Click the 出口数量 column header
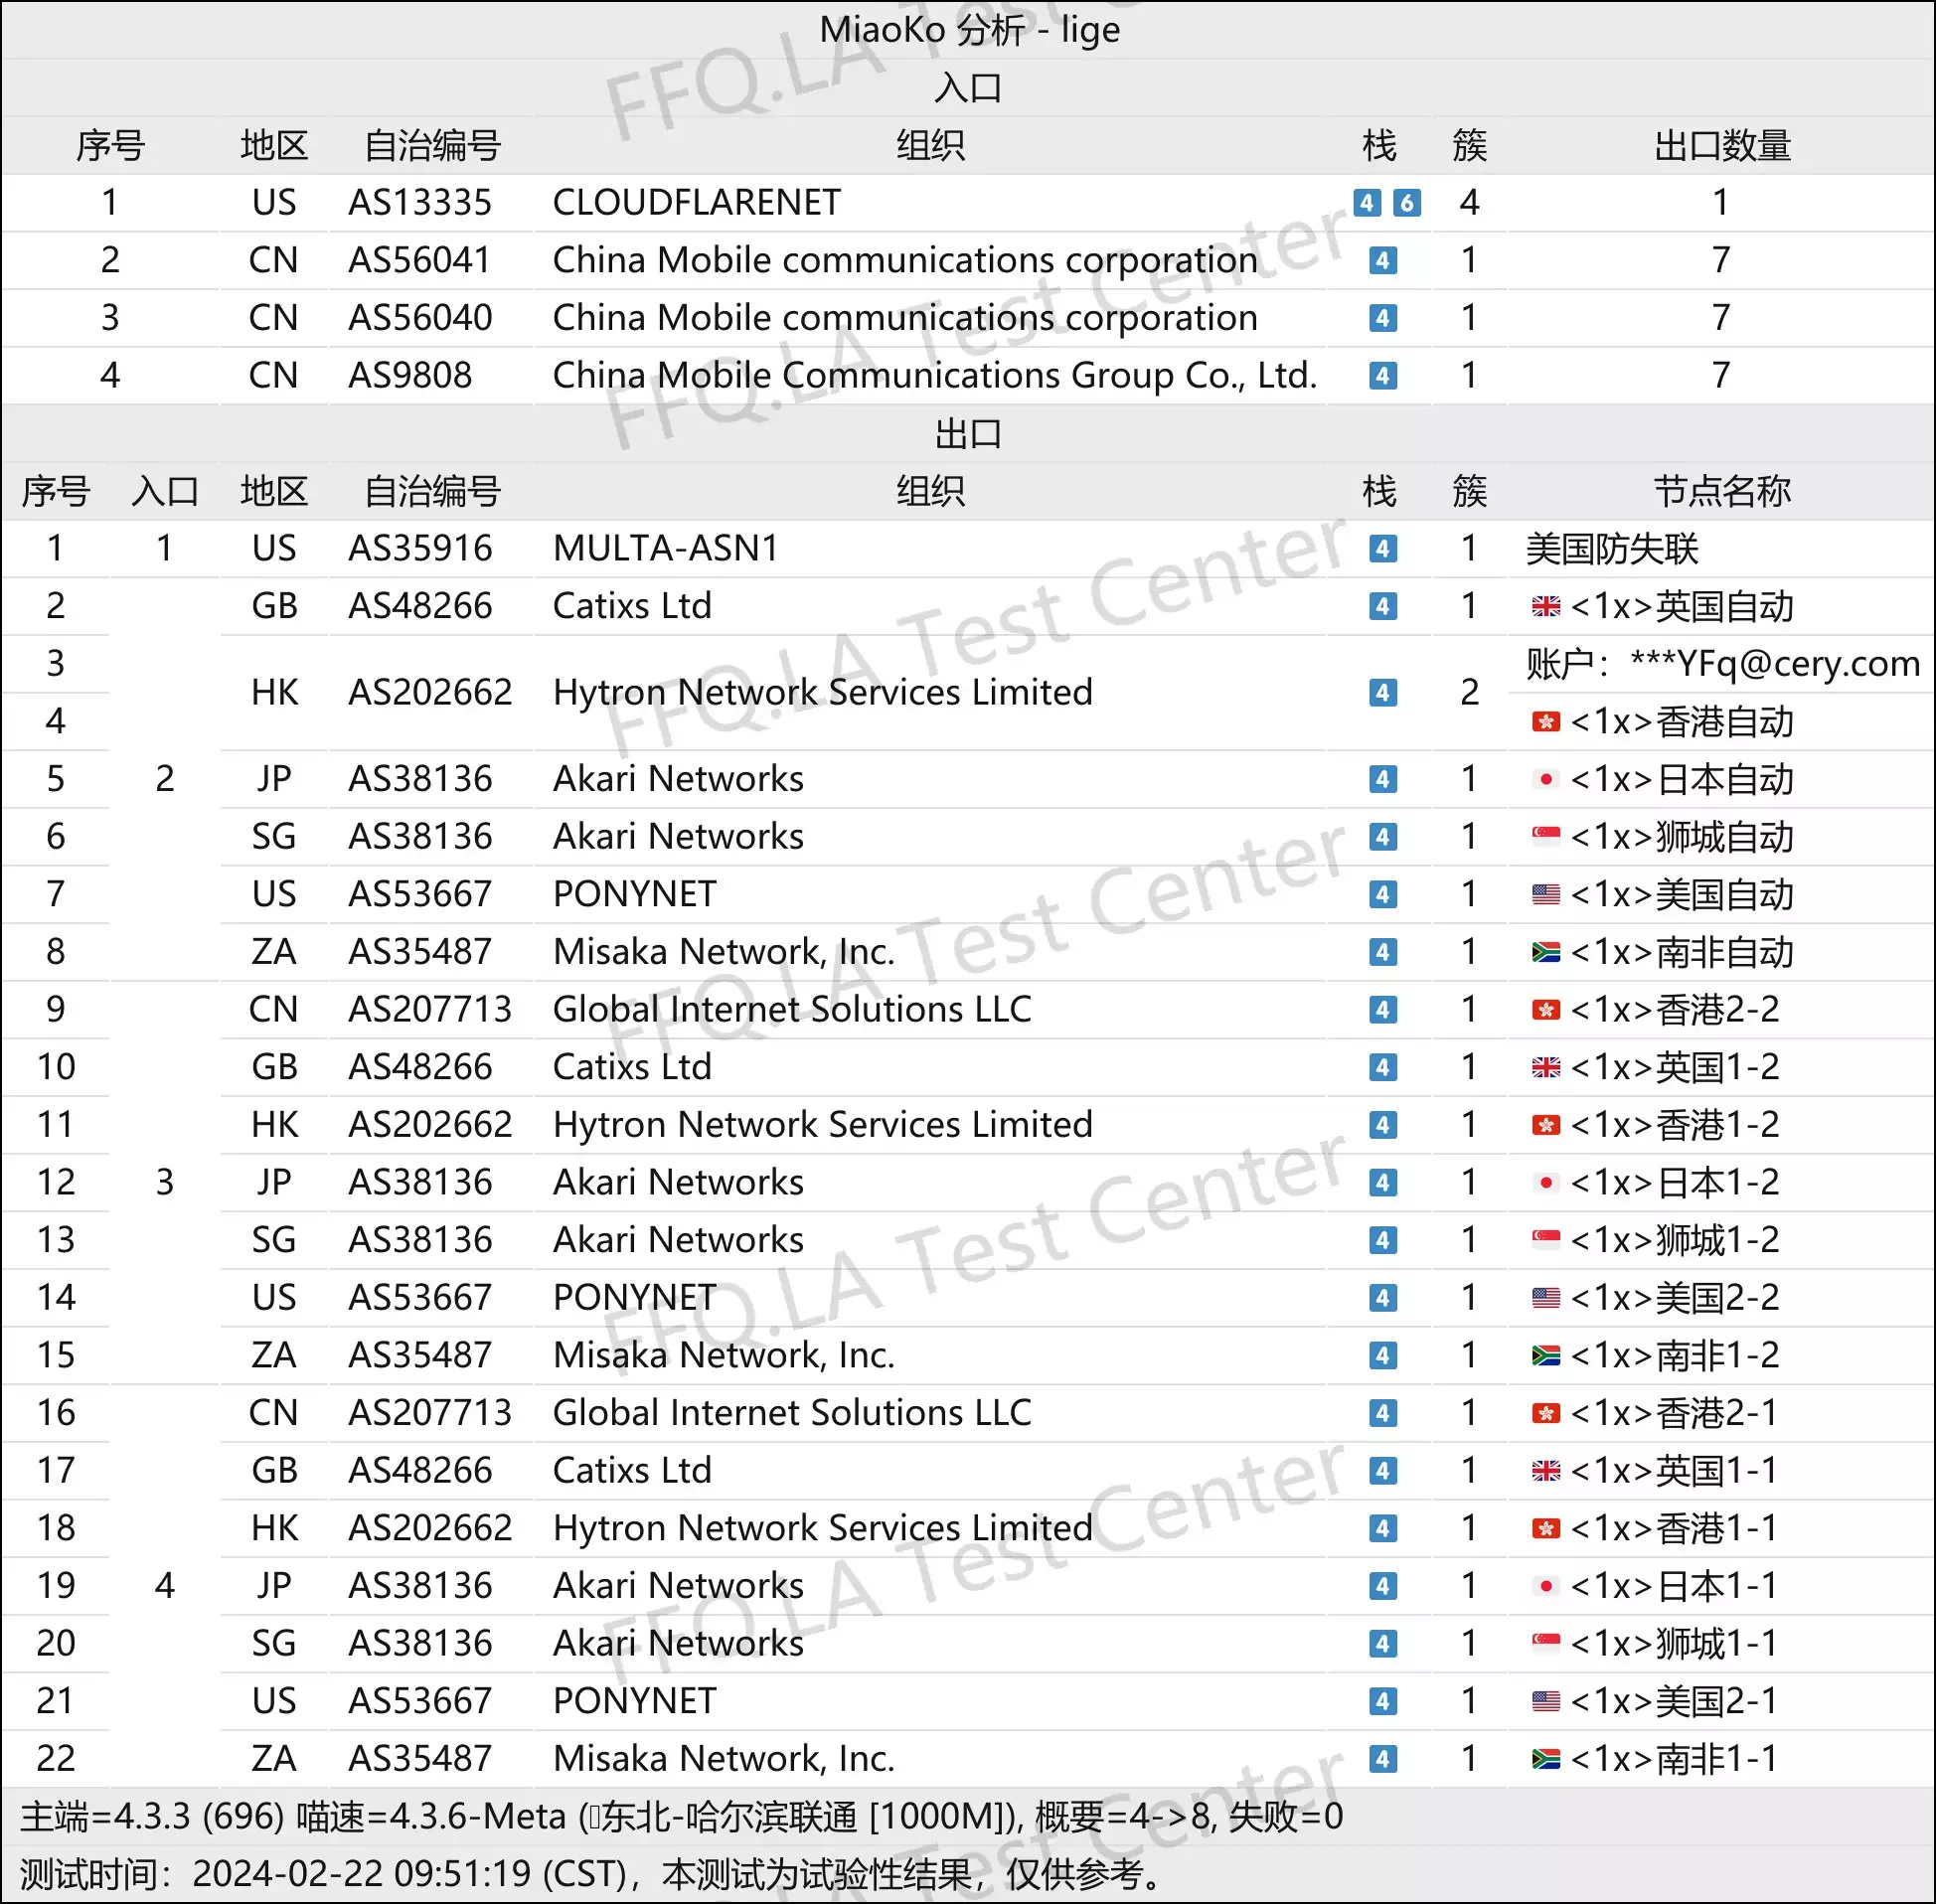The height and width of the screenshot is (1904, 1936). coord(1720,146)
